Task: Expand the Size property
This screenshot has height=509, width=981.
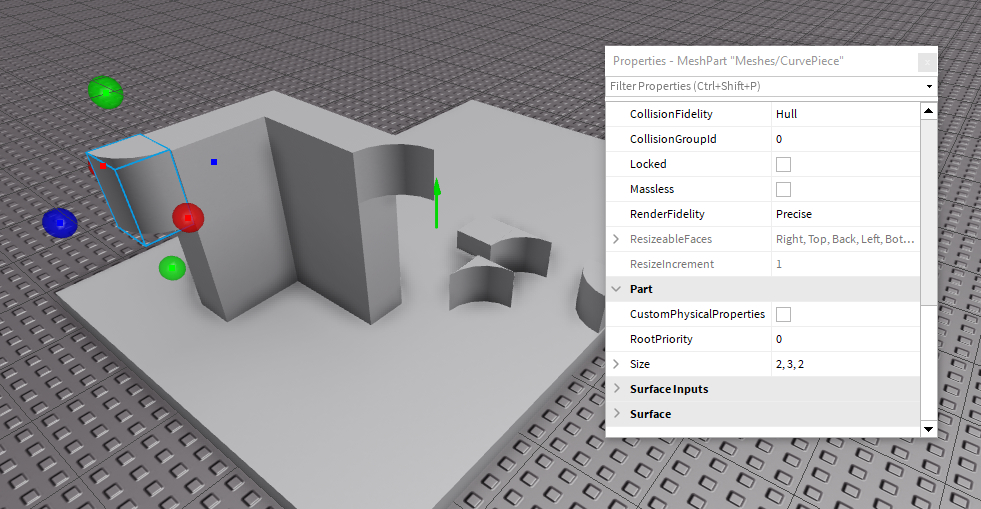Action: coord(616,364)
